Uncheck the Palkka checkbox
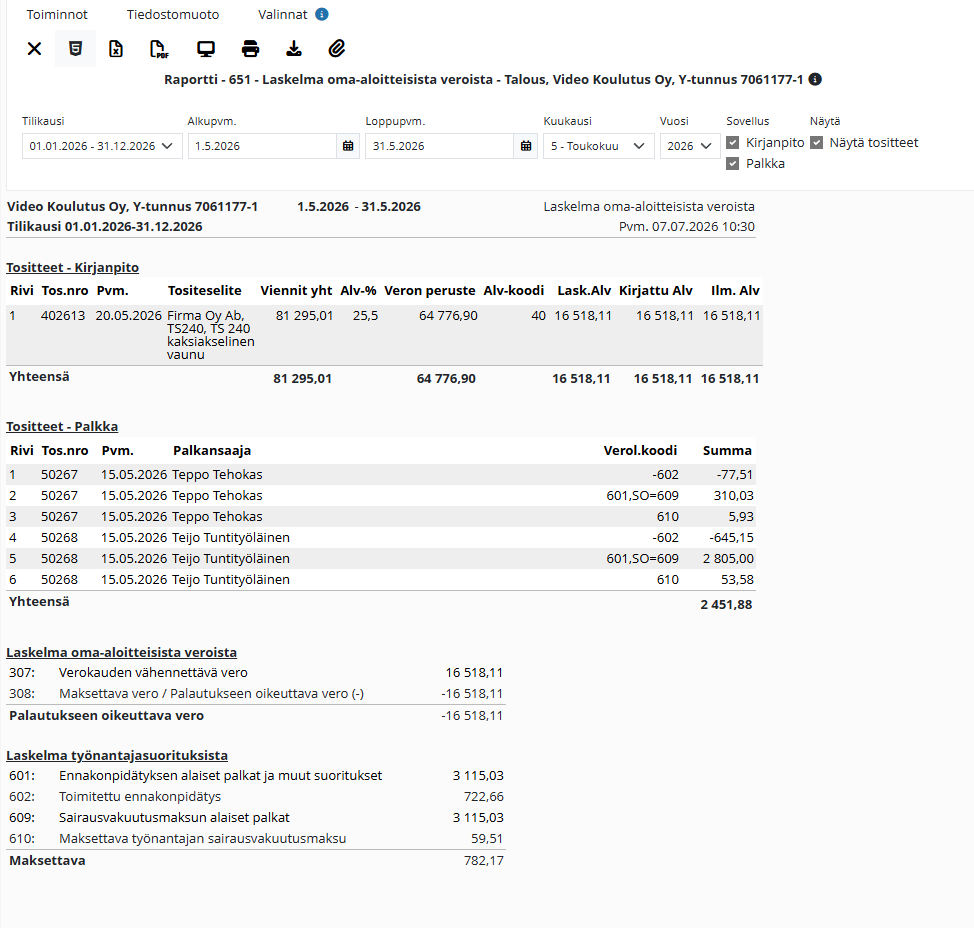Image resolution: width=974 pixels, height=928 pixels. point(733,163)
